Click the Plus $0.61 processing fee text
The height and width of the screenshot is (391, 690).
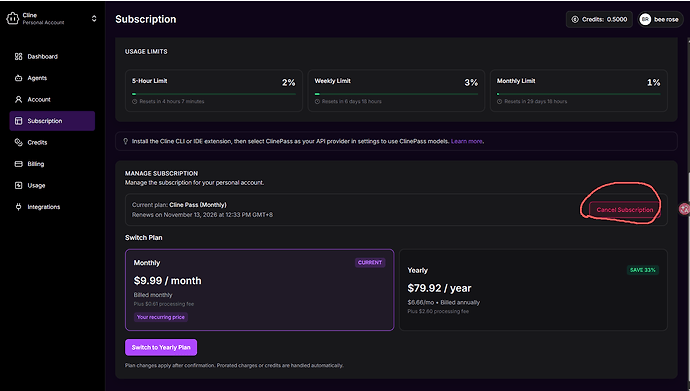164,304
